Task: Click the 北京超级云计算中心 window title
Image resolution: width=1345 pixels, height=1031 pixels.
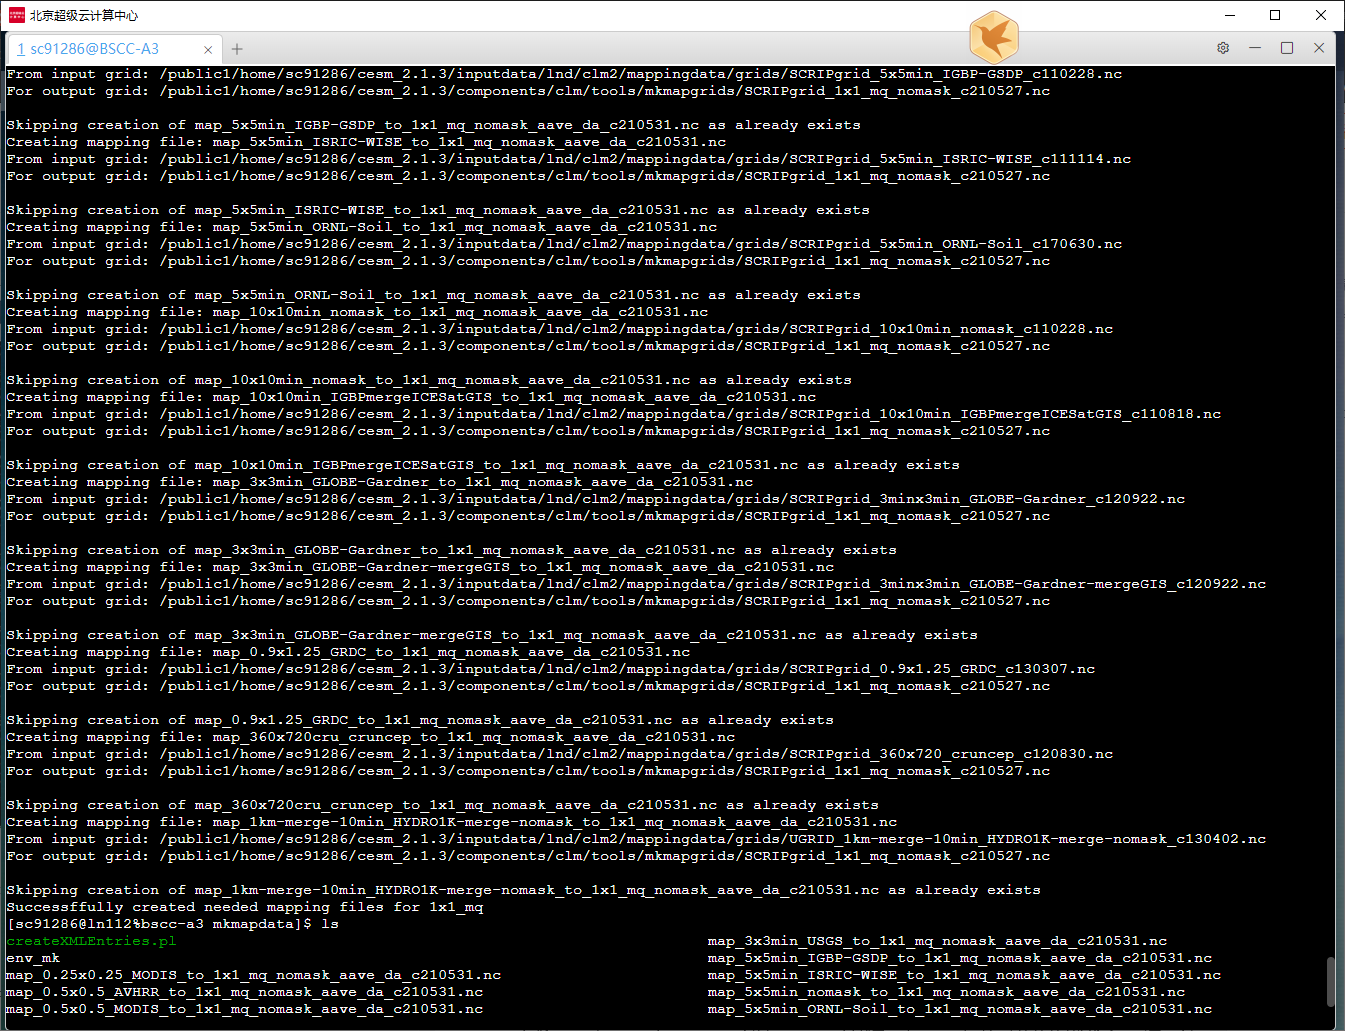Action: tap(84, 15)
